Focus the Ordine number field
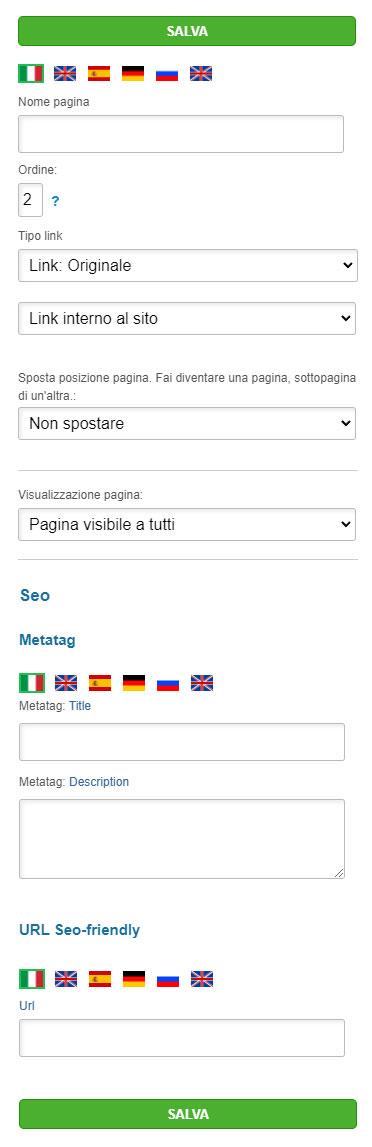The width and height of the screenshot is (372, 1147). pyautogui.click(x=31, y=200)
